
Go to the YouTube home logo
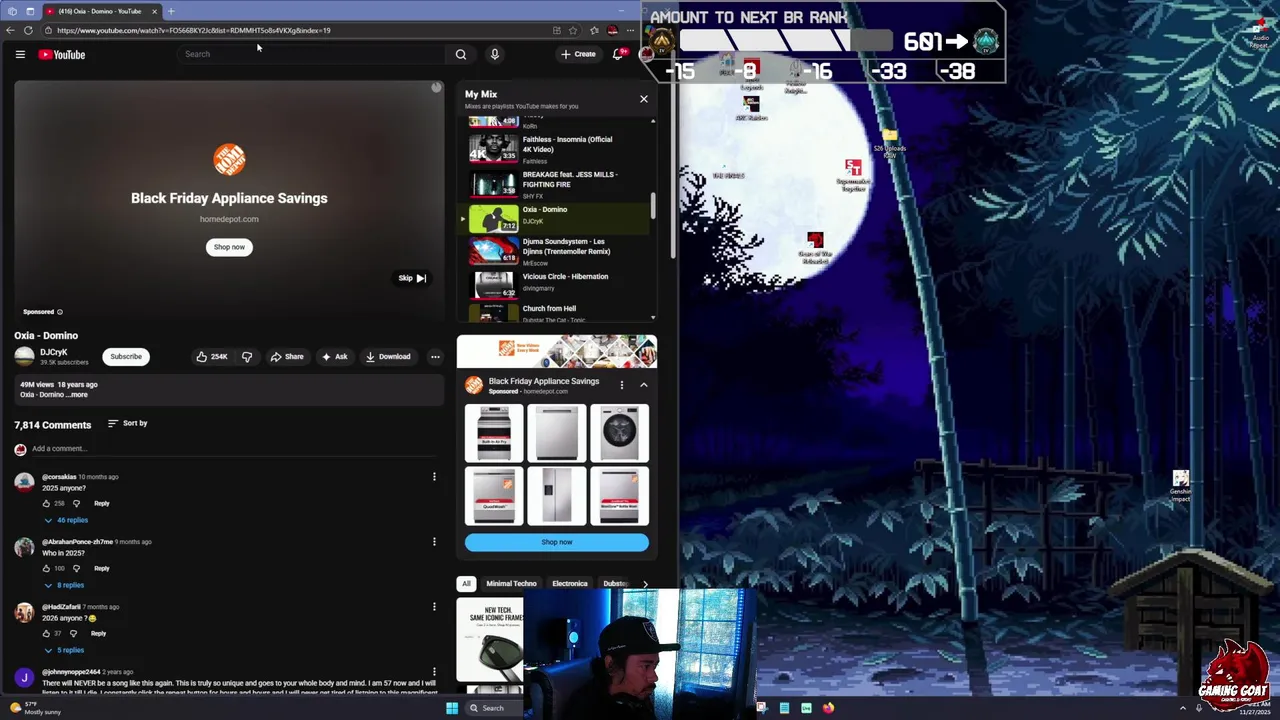pyautogui.click(x=62, y=54)
